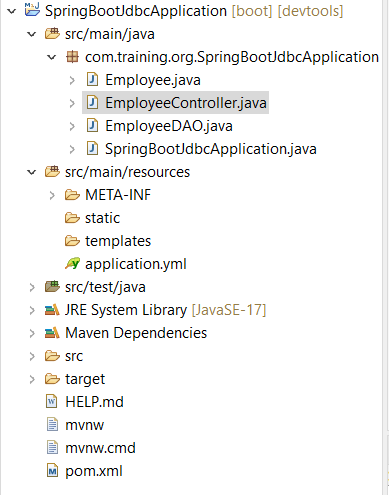This screenshot has width=389, height=495.
Task: Click the Java file icon for EmployeeController.java
Action: (x=92, y=103)
